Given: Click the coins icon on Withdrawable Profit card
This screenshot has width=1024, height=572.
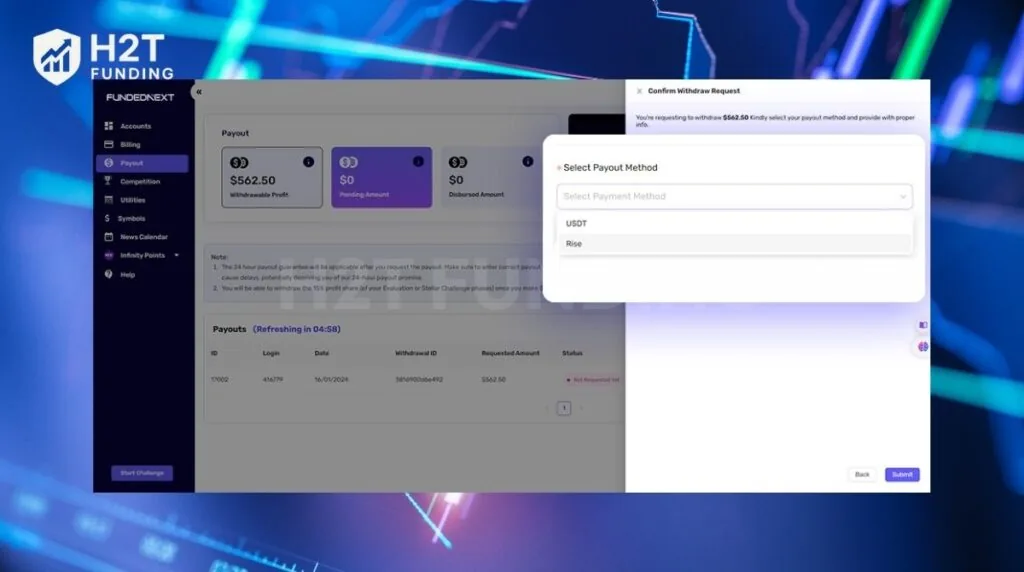Looking at the screenshot, I should click(239, 163).
